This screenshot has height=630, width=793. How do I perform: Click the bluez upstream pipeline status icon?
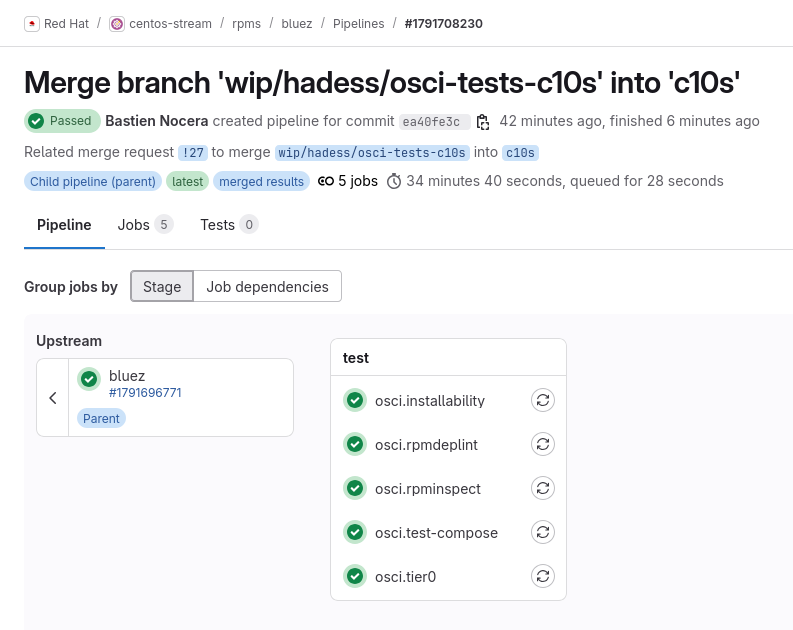coord(89,379)
